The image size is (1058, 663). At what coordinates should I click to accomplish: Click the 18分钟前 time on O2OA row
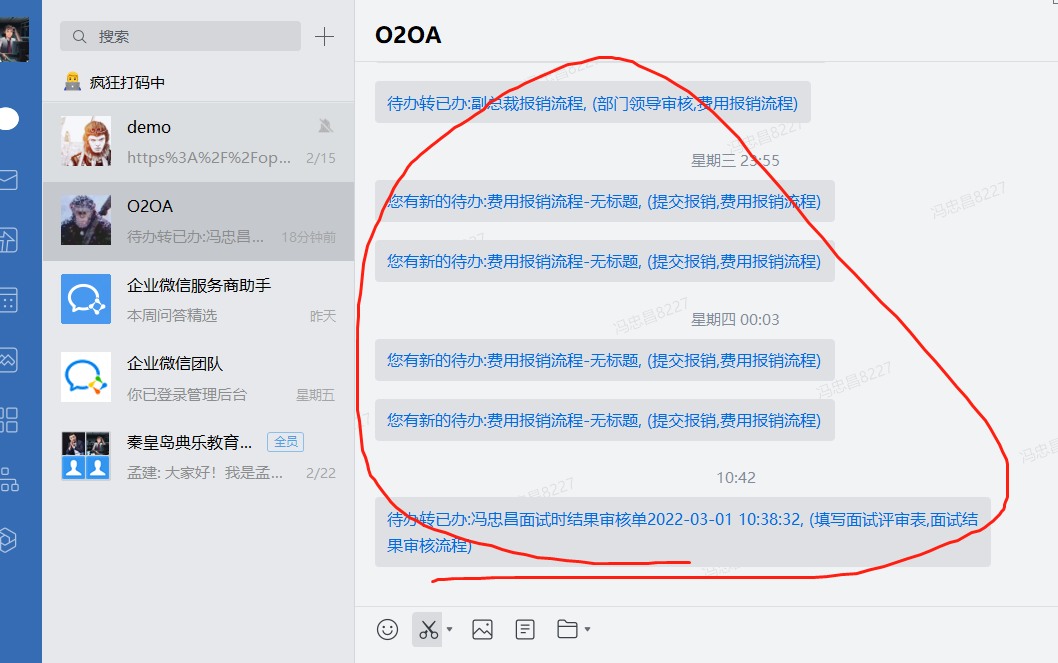click(x=308, y=237)
